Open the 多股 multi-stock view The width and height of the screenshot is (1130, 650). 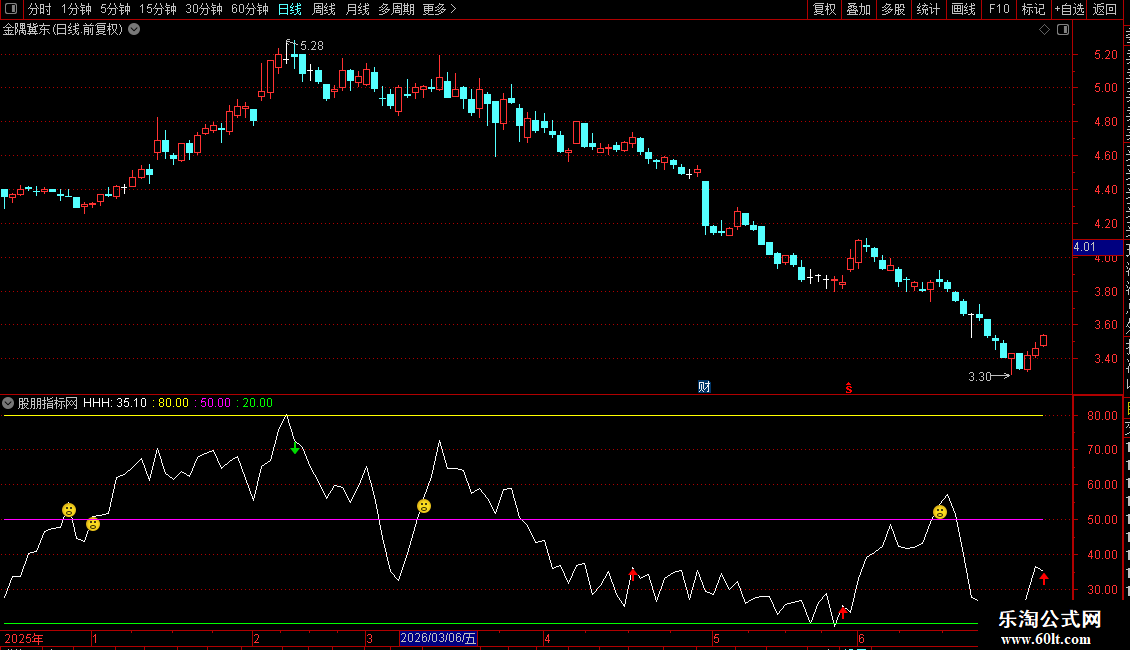coord(893,9)
